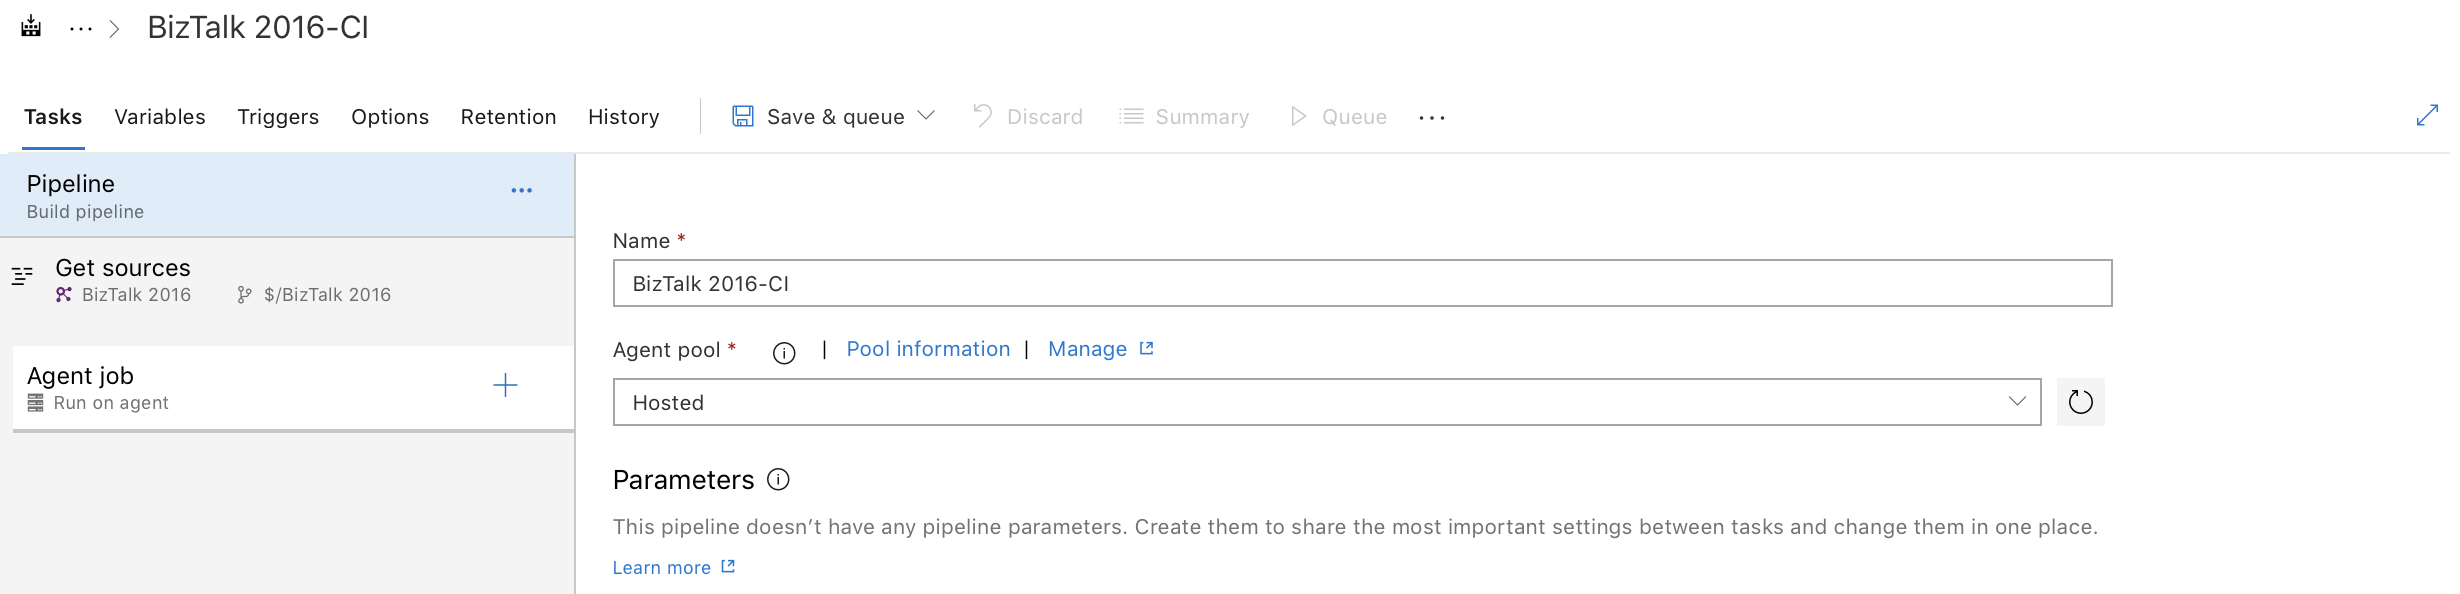2460x594 pixels.
Task: Toggle full screen mode with the expand icon
Action: (x=2427, y=116)
